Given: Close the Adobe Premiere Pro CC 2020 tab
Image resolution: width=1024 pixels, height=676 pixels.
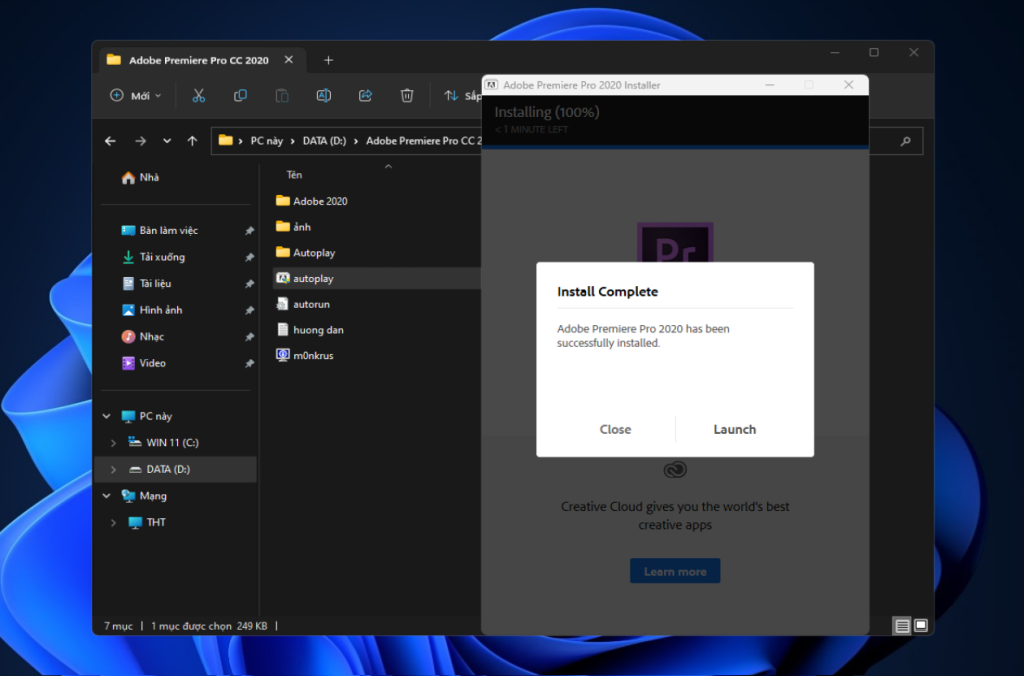Looking at the screenshot, I should point(289,59).
